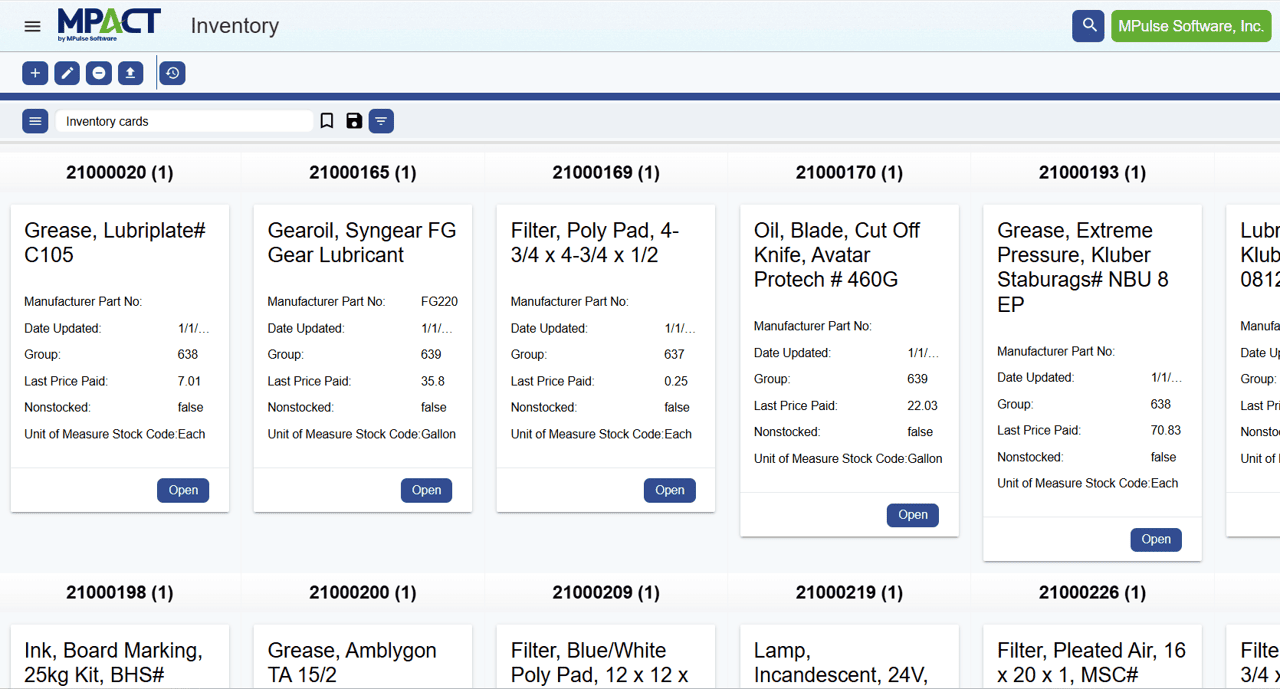
Task: Open the history clock icon
Action: pyautogui.click(x=172, y=73)
